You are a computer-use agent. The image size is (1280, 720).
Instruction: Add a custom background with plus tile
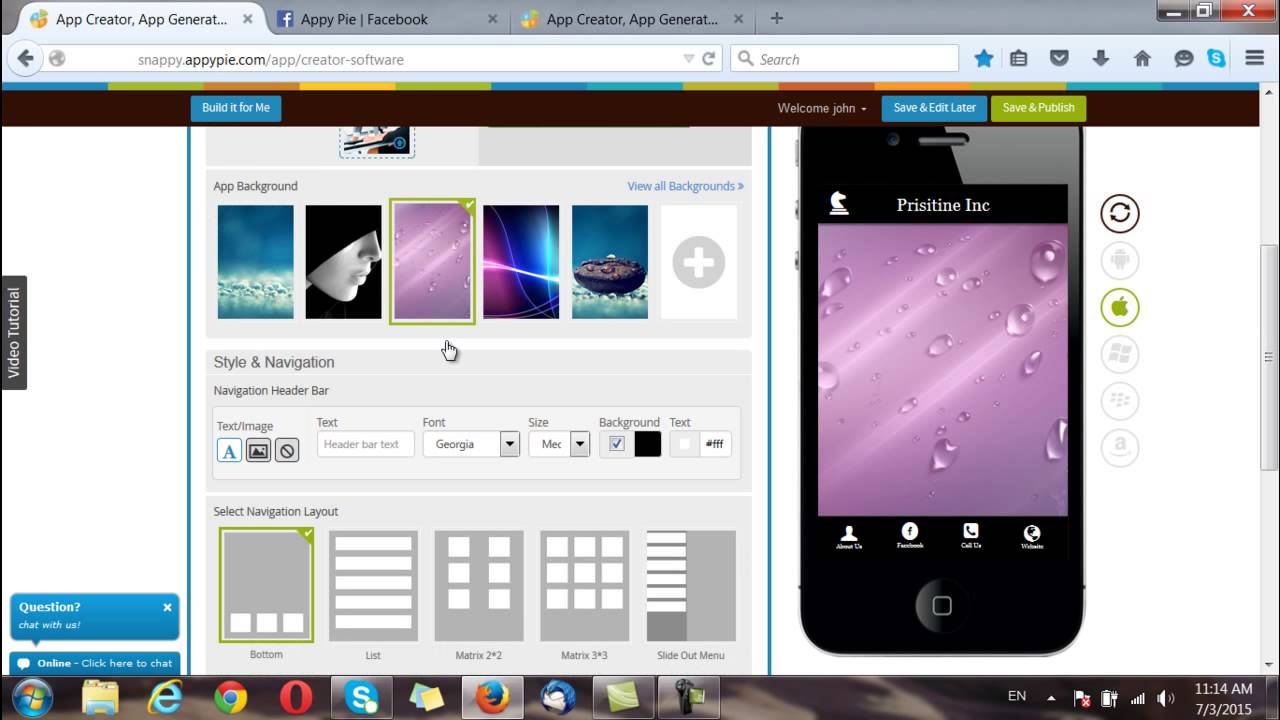698,262
